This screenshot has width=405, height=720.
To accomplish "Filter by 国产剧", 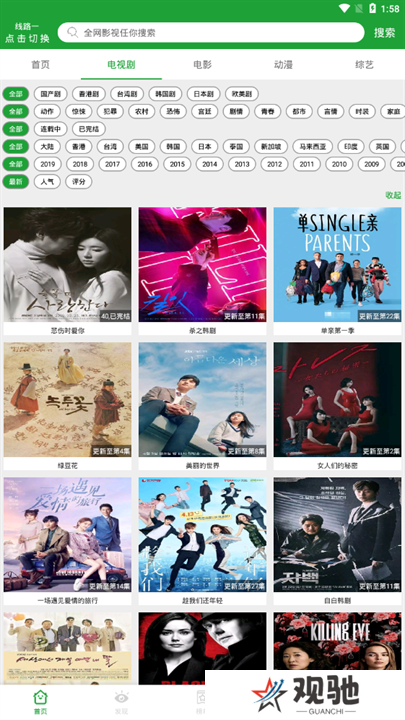I will pos(51,94).
